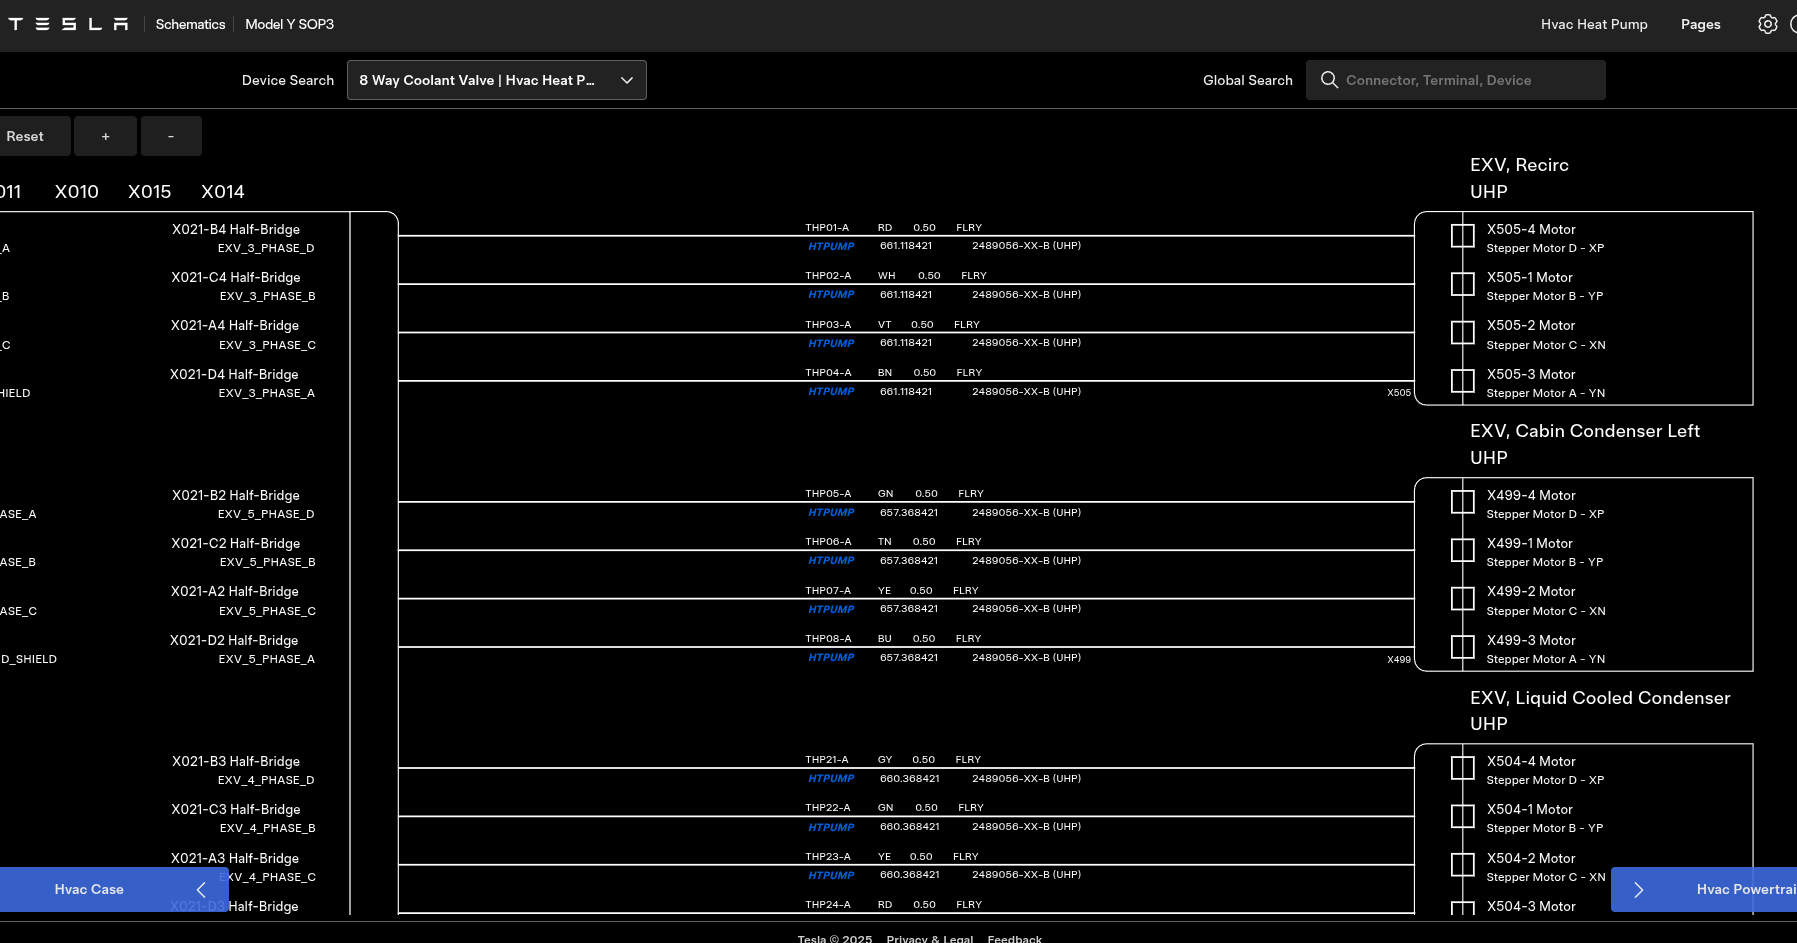Select the X015 connector tab
Viewport: 1797px width, 943px height.
[x=149, y=191]
